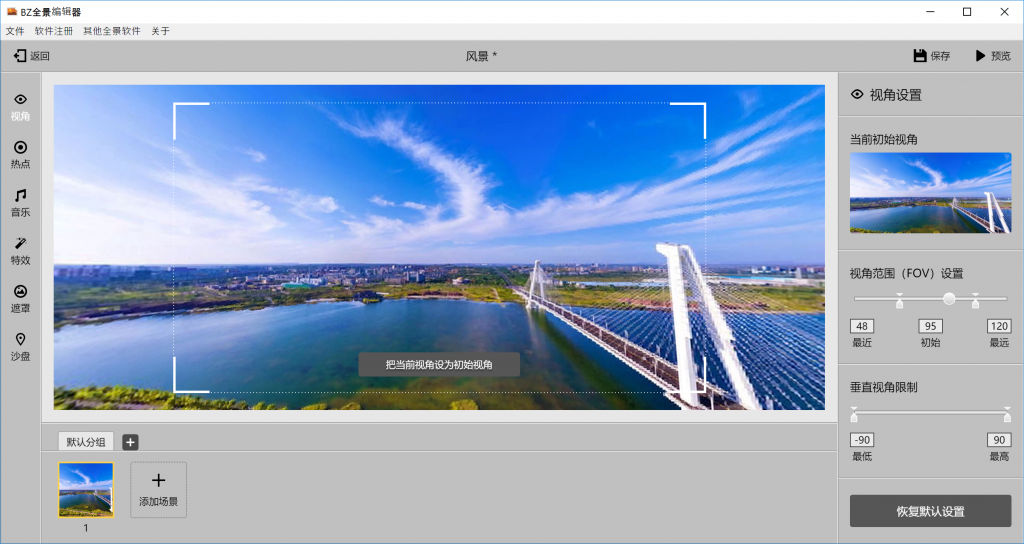Click the 最近 FOV input field showing 48
The width and height of the screenshot is (1024, 544).
pyautogui.click(x=862, y=326)
